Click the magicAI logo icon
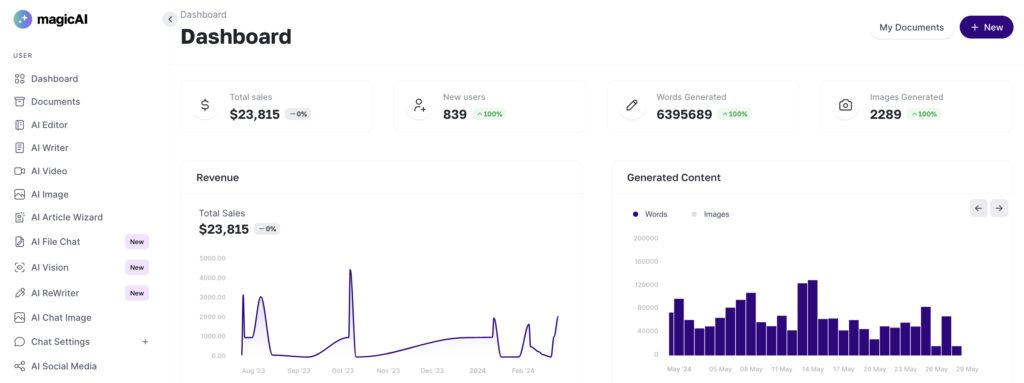The width and height of the screenshot is (1024, 383). [x=22, y=20]
